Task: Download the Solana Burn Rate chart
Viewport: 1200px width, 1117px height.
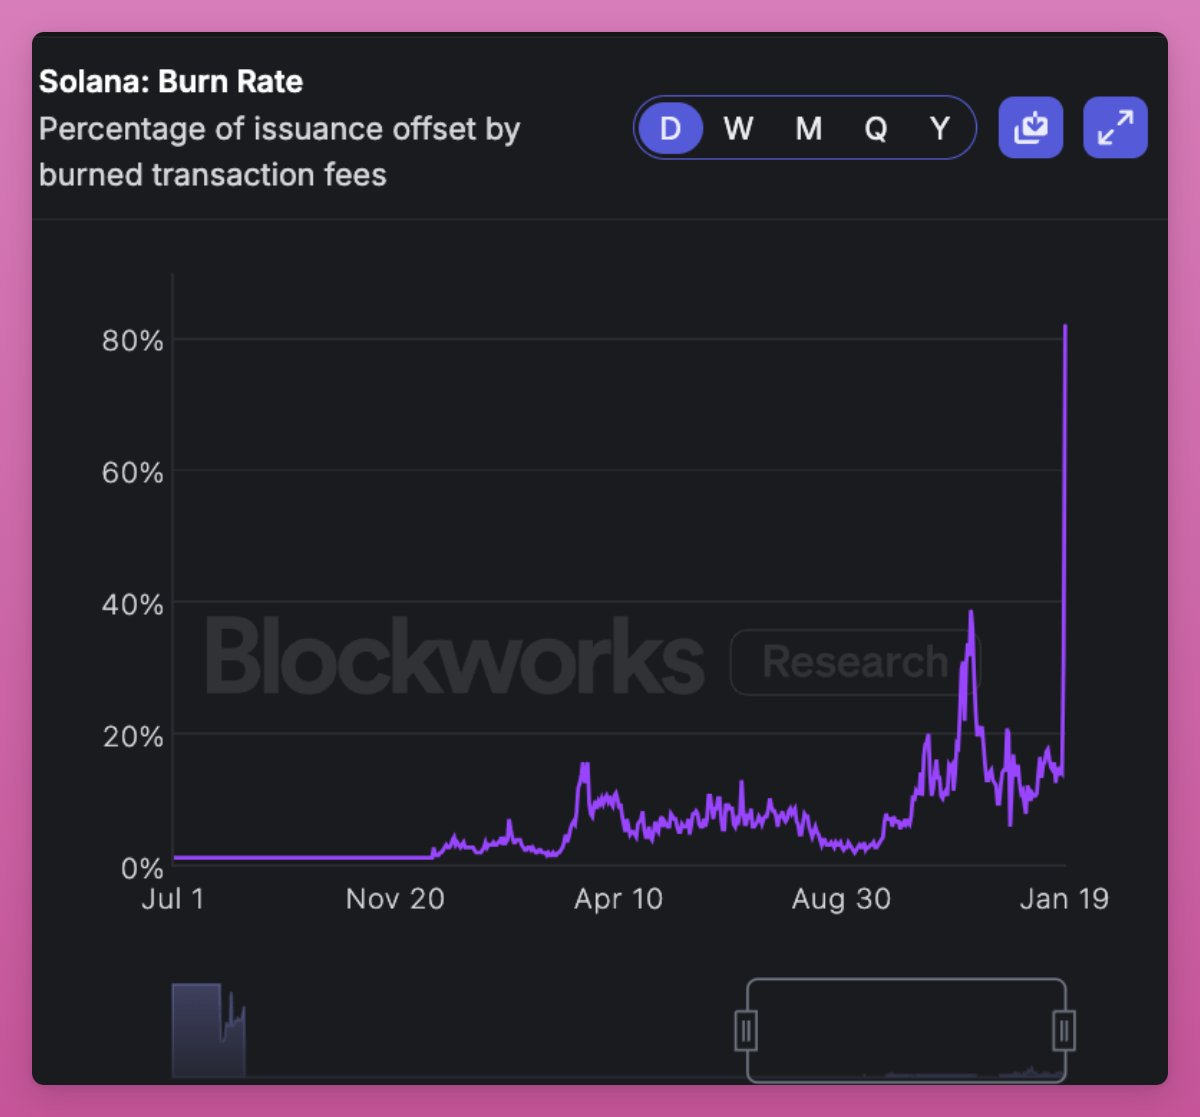Action: tap(1030, 128)
